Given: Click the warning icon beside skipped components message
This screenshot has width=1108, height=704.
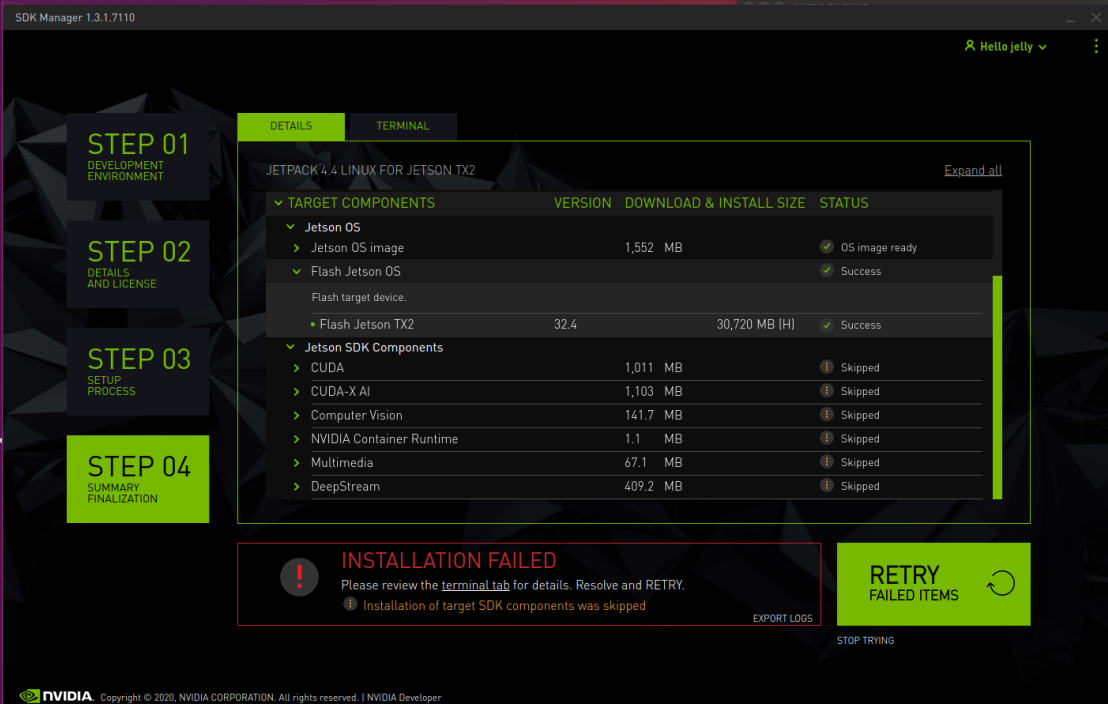Looking at the screenshot, I should click(350, 604).
